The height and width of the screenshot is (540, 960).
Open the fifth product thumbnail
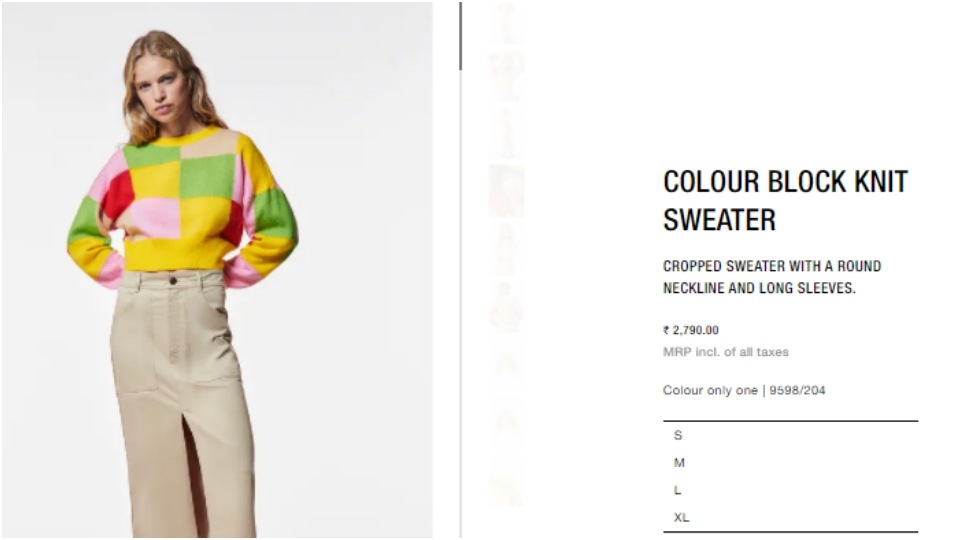click(x=506, y=249)
